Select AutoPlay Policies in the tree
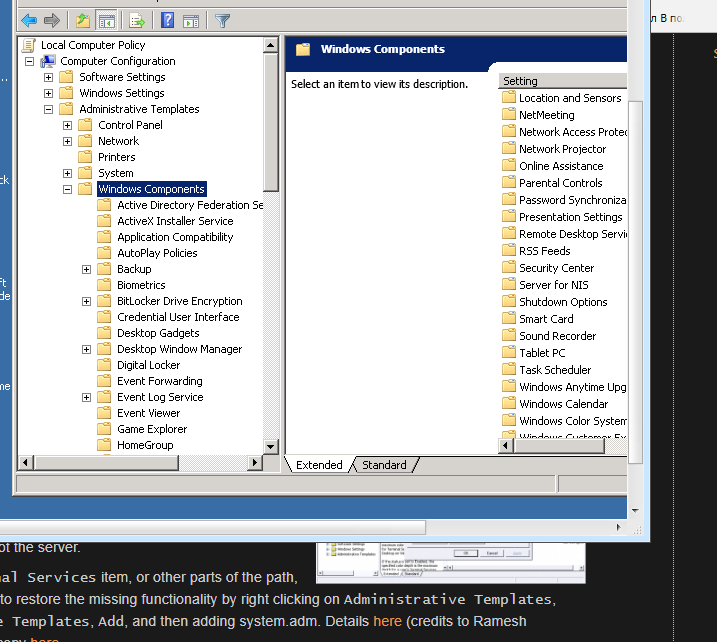This screenshot has width=717, height=642. click(x=157, y=253)
